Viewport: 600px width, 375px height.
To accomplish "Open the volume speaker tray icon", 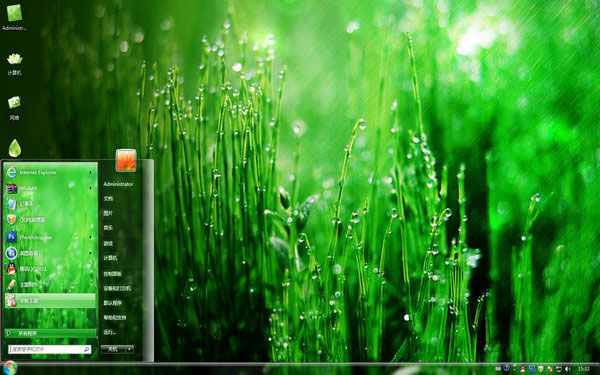I will [x=567, y=369].
